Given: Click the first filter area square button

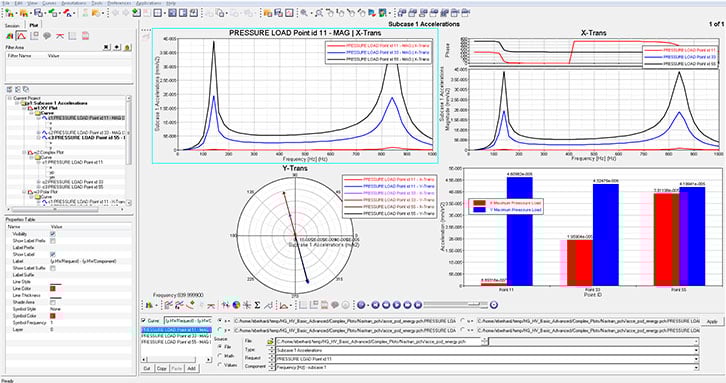Looking at the screenshot, I should coord(106,47).
